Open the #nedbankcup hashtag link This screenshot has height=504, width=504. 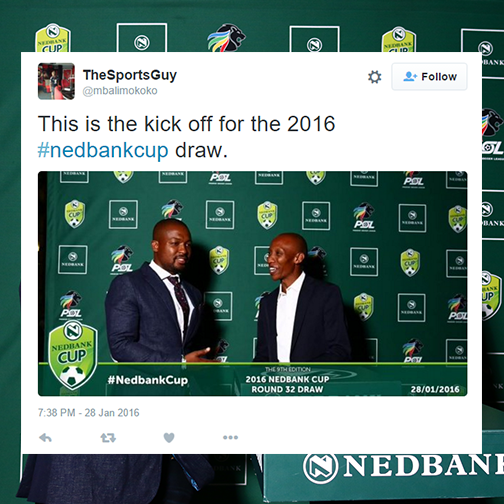point(103,150)
